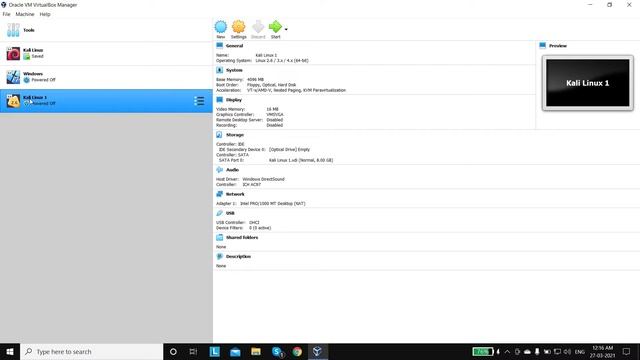The height and width of the screenshot is (360, 640).
Task: Click the battery indicator in tray
Action: [x=482, y=351]
